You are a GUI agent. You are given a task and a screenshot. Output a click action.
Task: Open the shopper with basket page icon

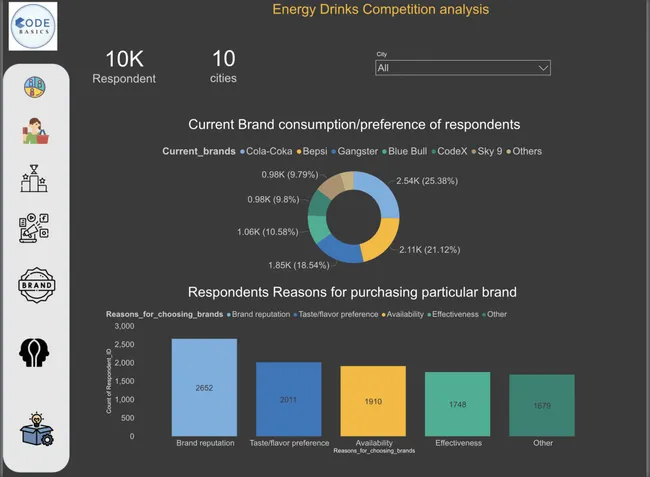pyautogui.click(x=35, y=131)
